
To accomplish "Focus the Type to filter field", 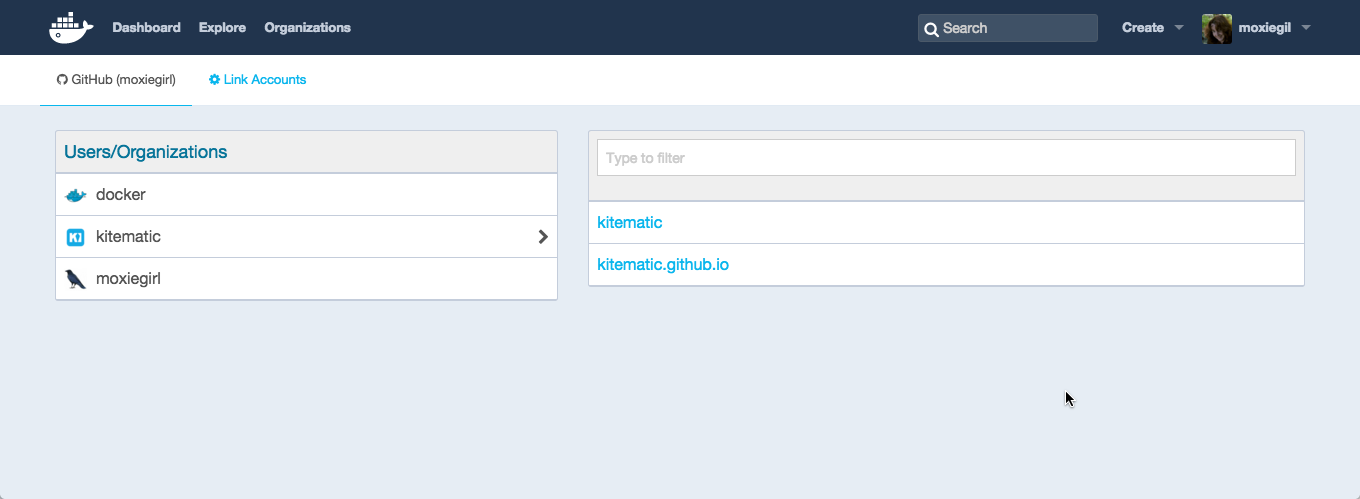I will pyautogui.click(x=946, y=158).
